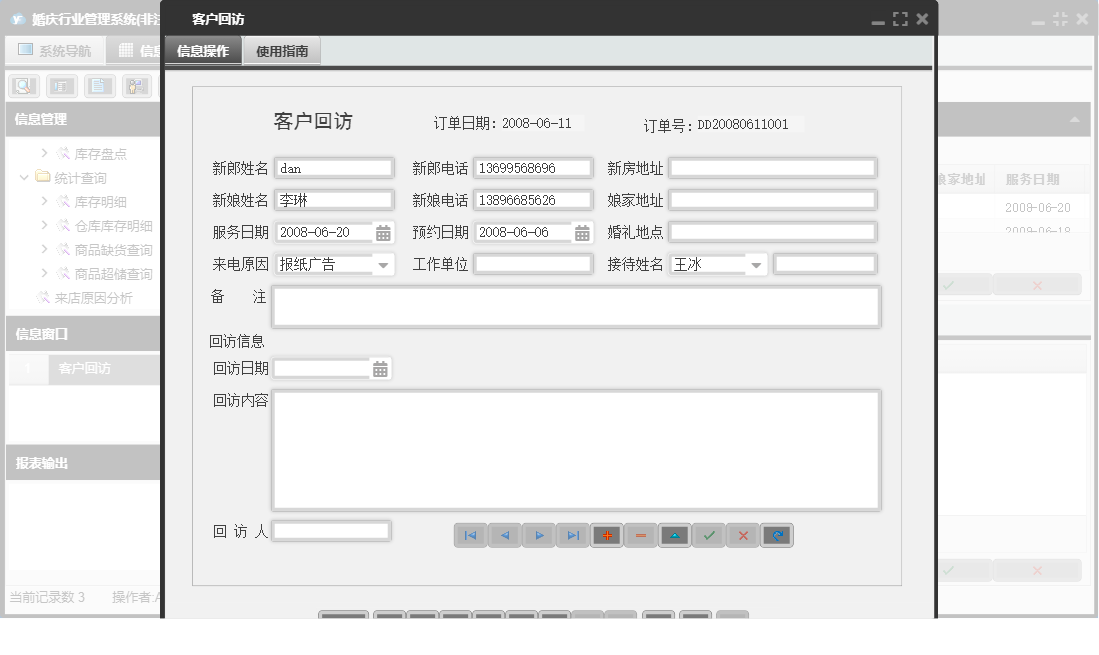Go to the next record
This screenshot has height=655, width=1099.
pos(539,535)
